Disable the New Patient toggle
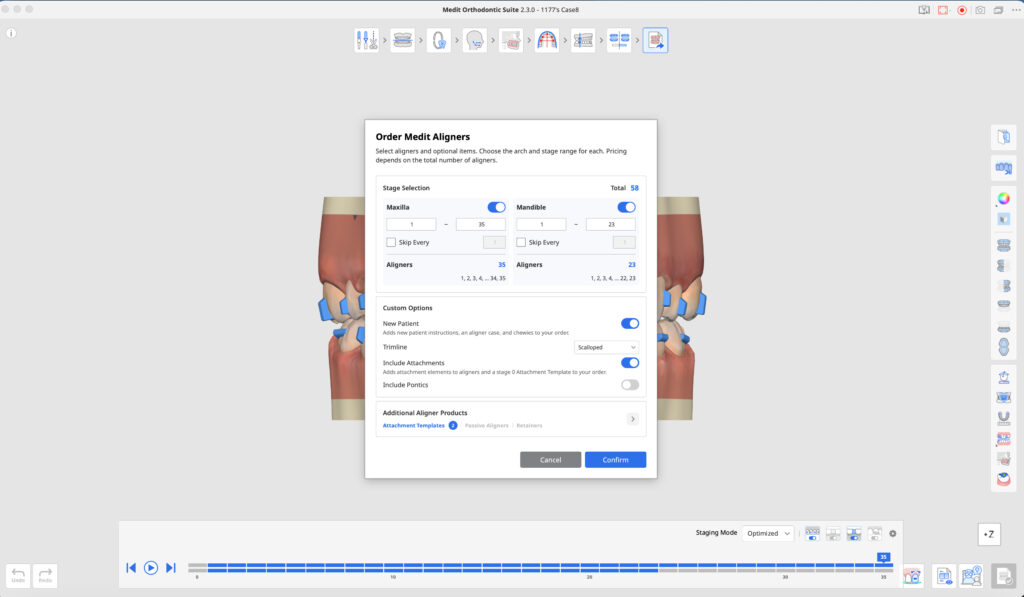 [630, 323]
